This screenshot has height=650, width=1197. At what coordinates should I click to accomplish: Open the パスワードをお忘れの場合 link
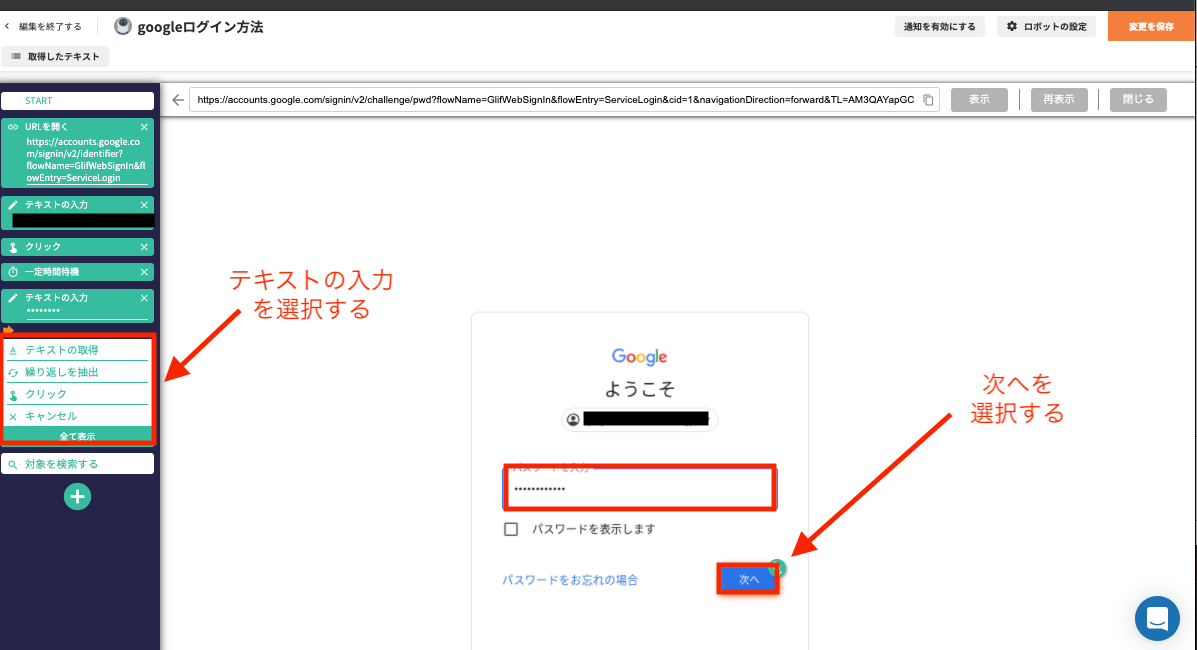click(x=570, y=580)
